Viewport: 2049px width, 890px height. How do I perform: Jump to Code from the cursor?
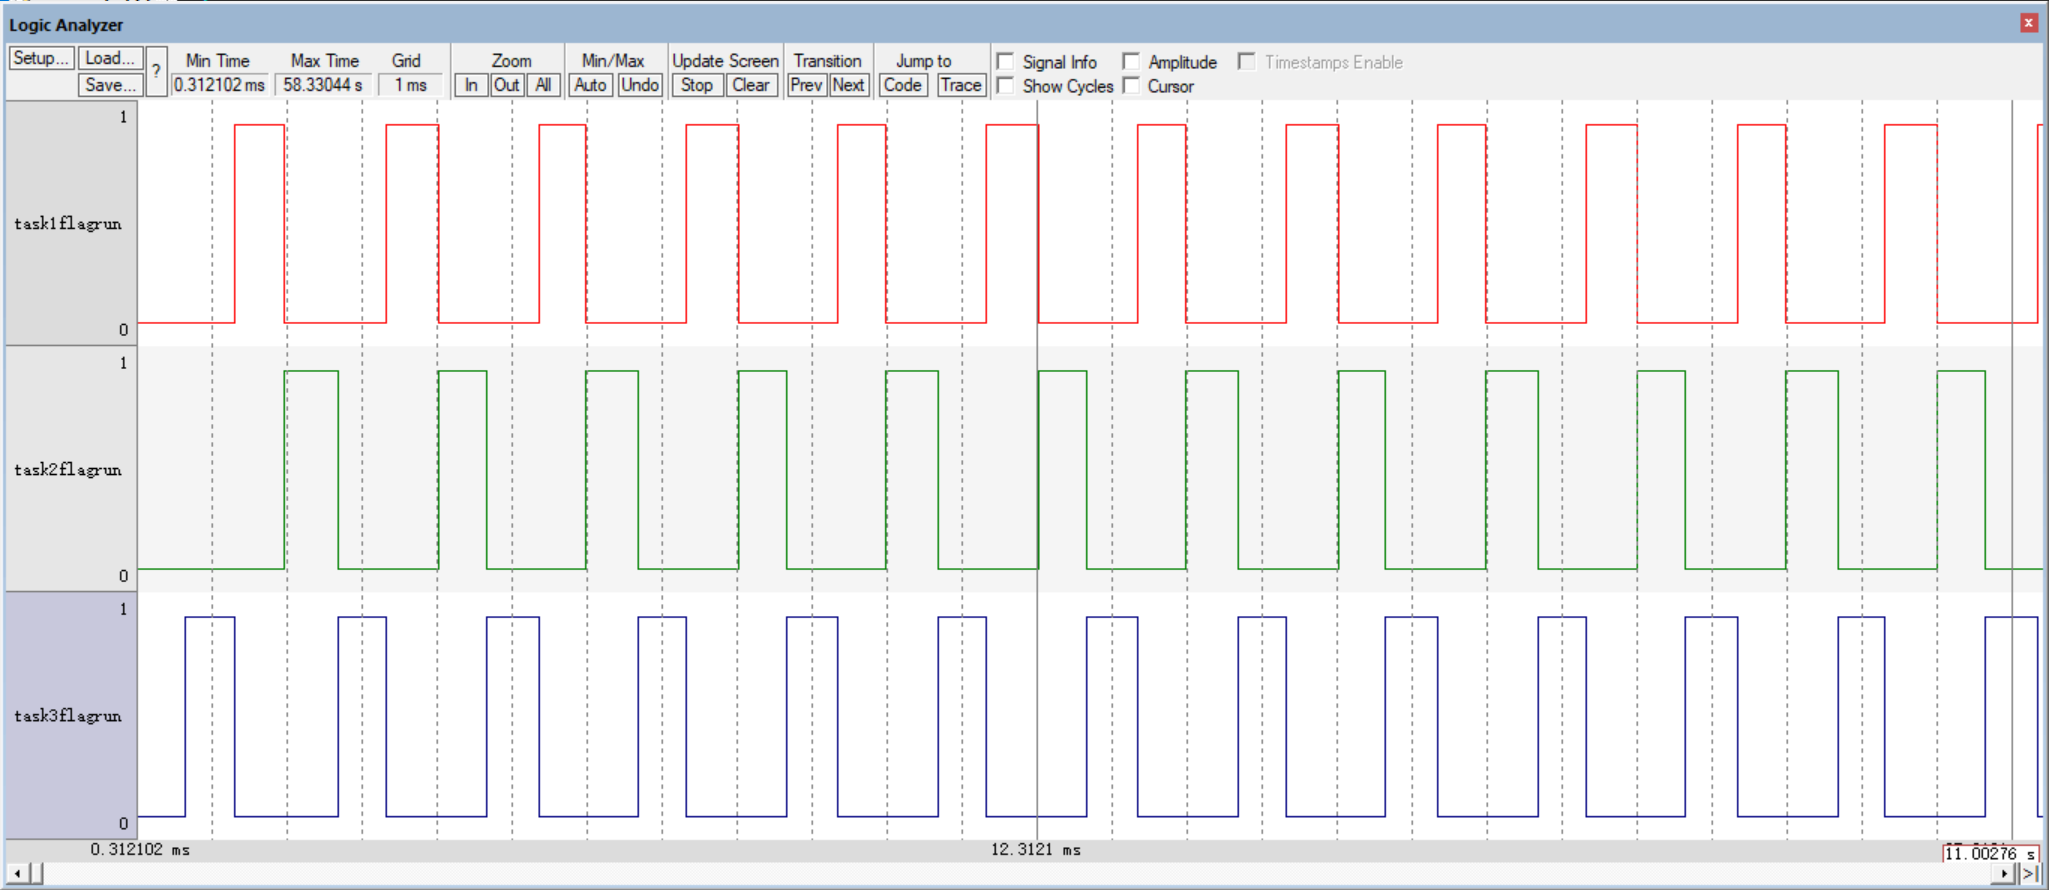pos(903,85)
